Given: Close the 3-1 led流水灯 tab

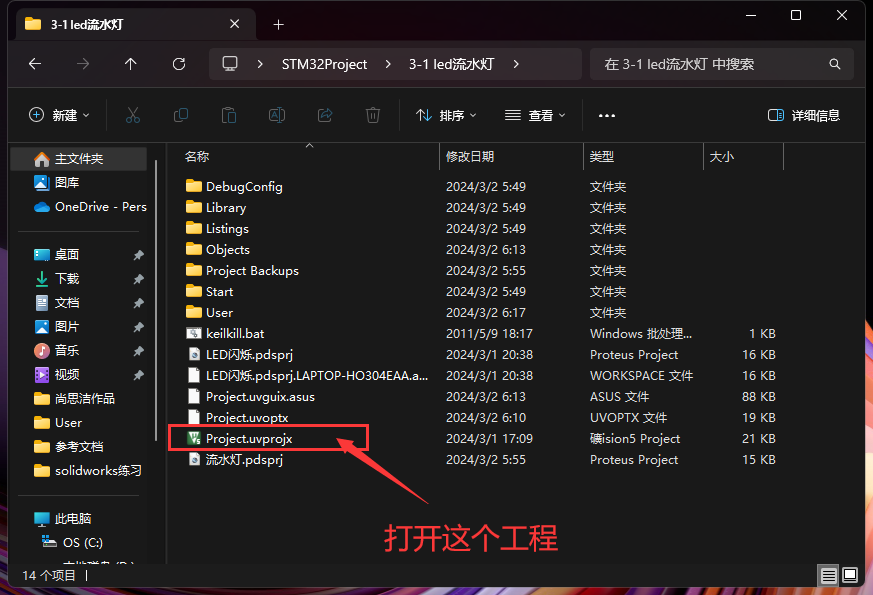Looking at the screenshot, I should (x=234, y=24).
